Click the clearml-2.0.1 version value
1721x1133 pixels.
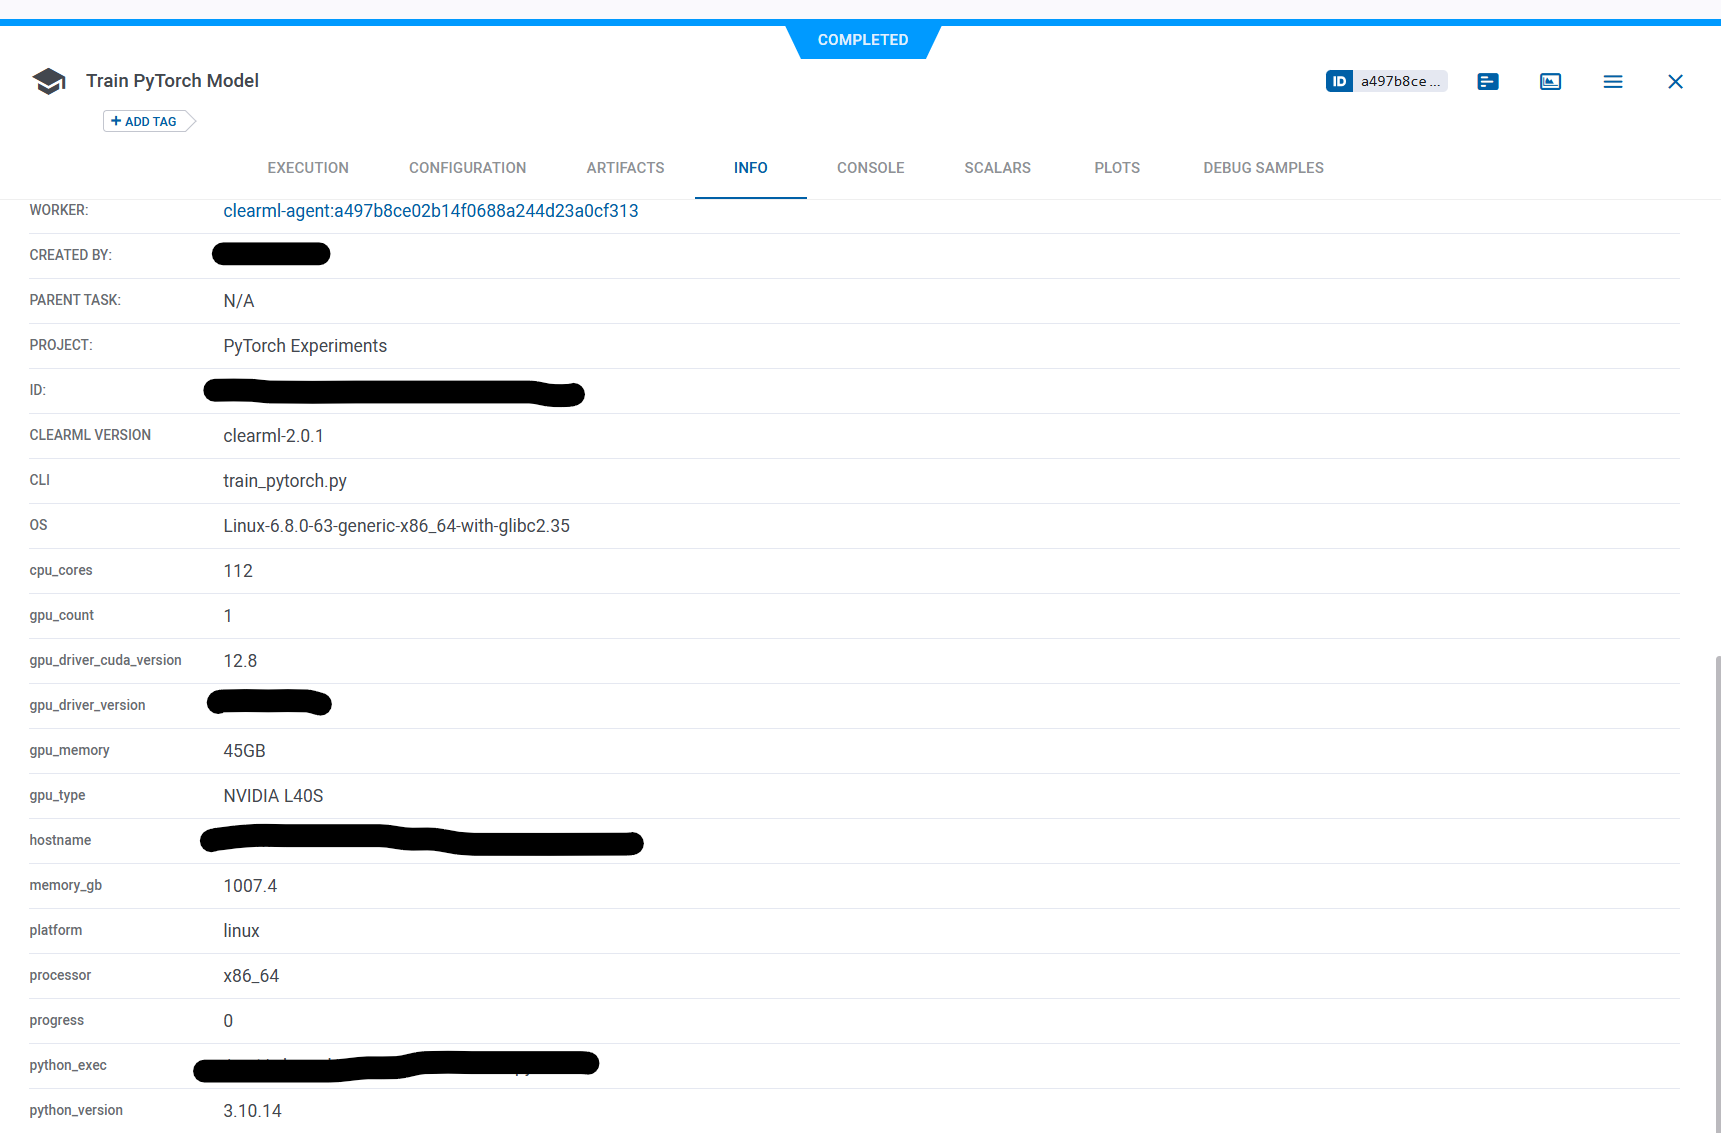pyautogui.click(x=273, y=436)
